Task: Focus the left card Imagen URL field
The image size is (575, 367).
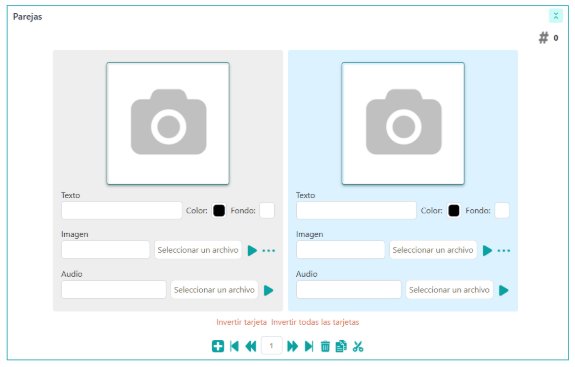Action: coord(106,250)
